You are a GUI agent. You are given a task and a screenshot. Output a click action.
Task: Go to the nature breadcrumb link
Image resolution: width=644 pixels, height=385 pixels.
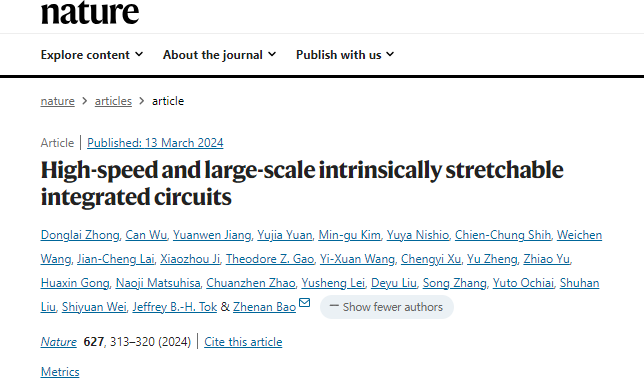pos(58,101)
